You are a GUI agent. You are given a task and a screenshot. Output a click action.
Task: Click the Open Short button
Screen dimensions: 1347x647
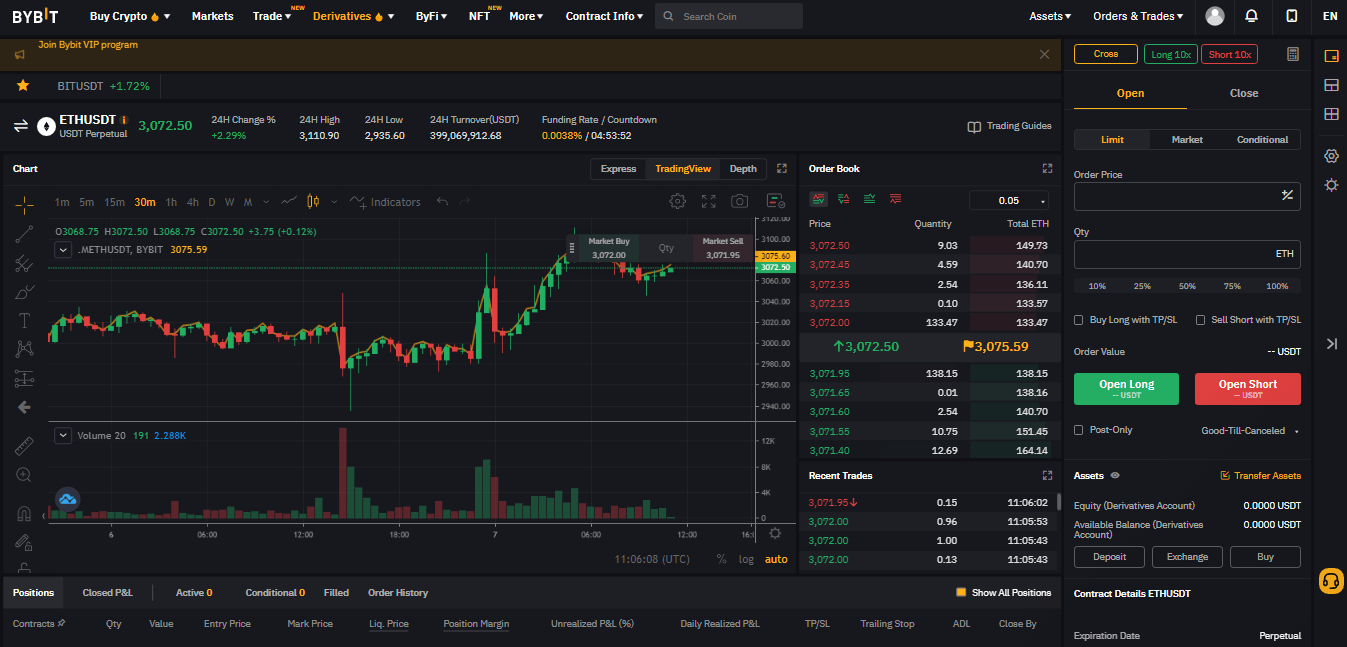tap(1248, 389)
